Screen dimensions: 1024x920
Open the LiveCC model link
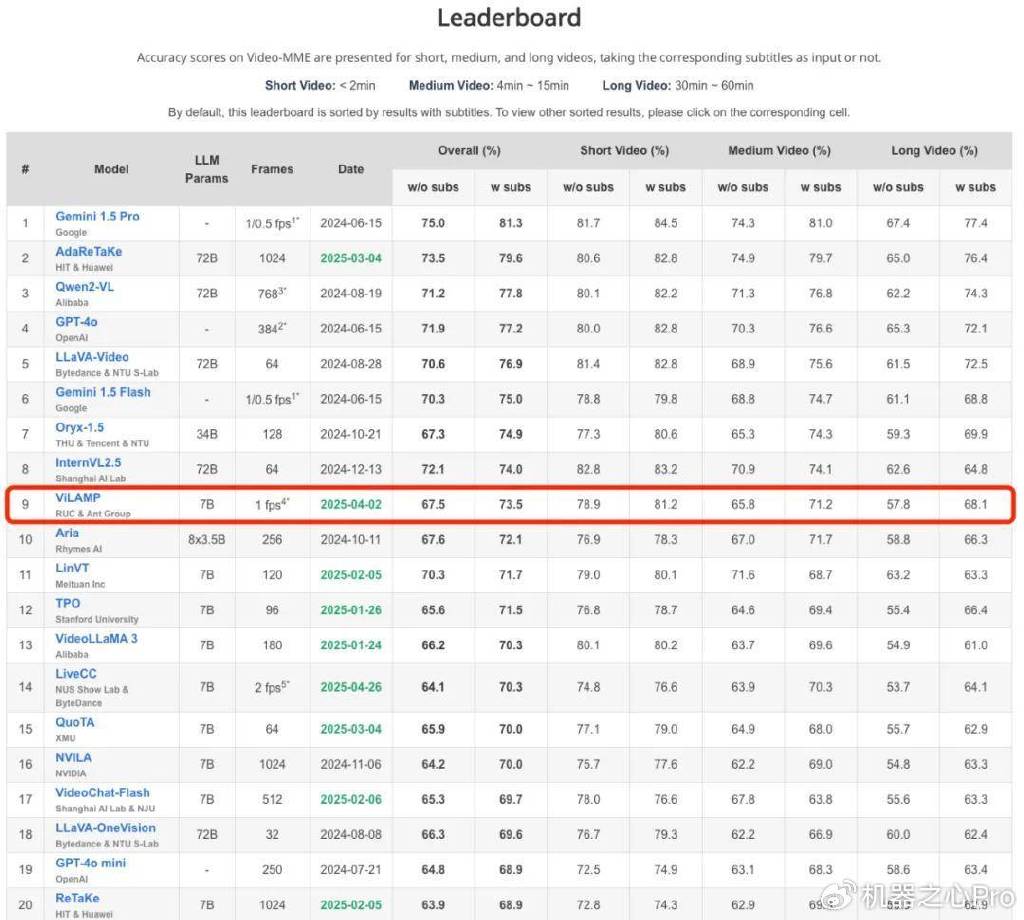tap(76, 674)
